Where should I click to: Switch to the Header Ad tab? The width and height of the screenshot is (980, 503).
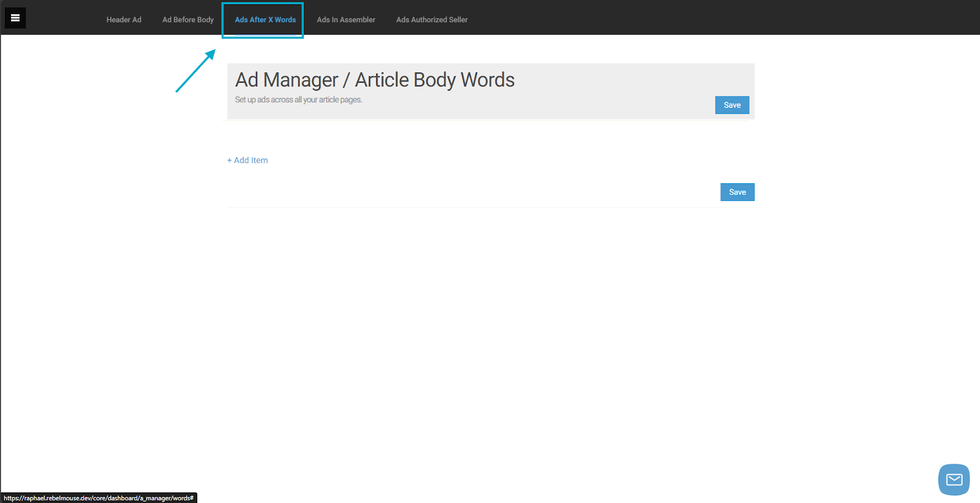(x=124, y=19)
